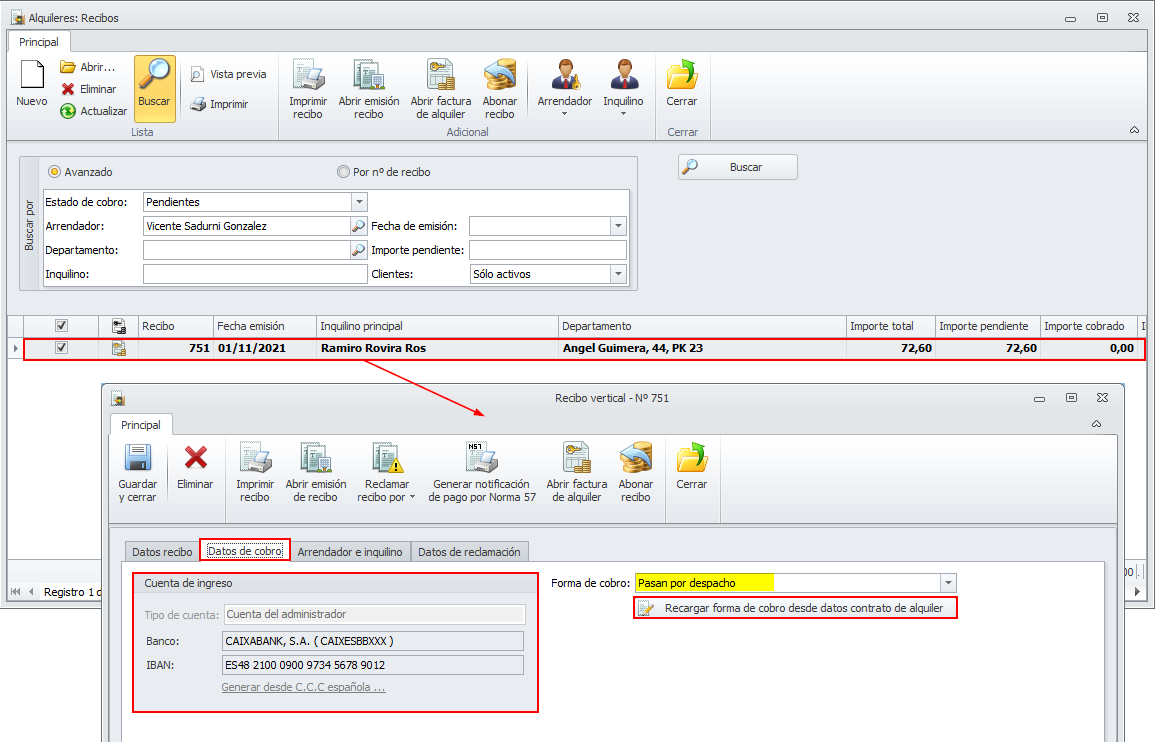Select the Por nº de recibo radio
The image size is (1156, 742).
click(343, 172)
